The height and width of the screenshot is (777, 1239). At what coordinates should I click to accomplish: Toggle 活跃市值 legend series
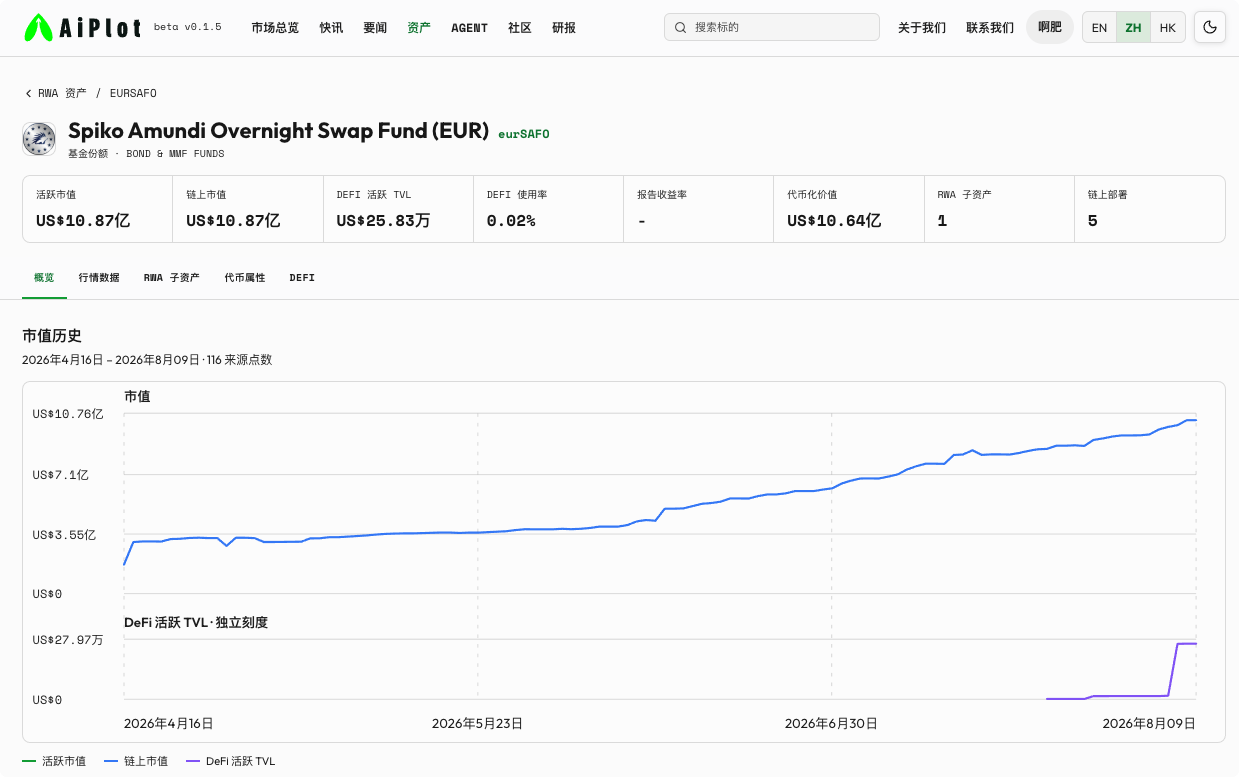coord(54,761)
